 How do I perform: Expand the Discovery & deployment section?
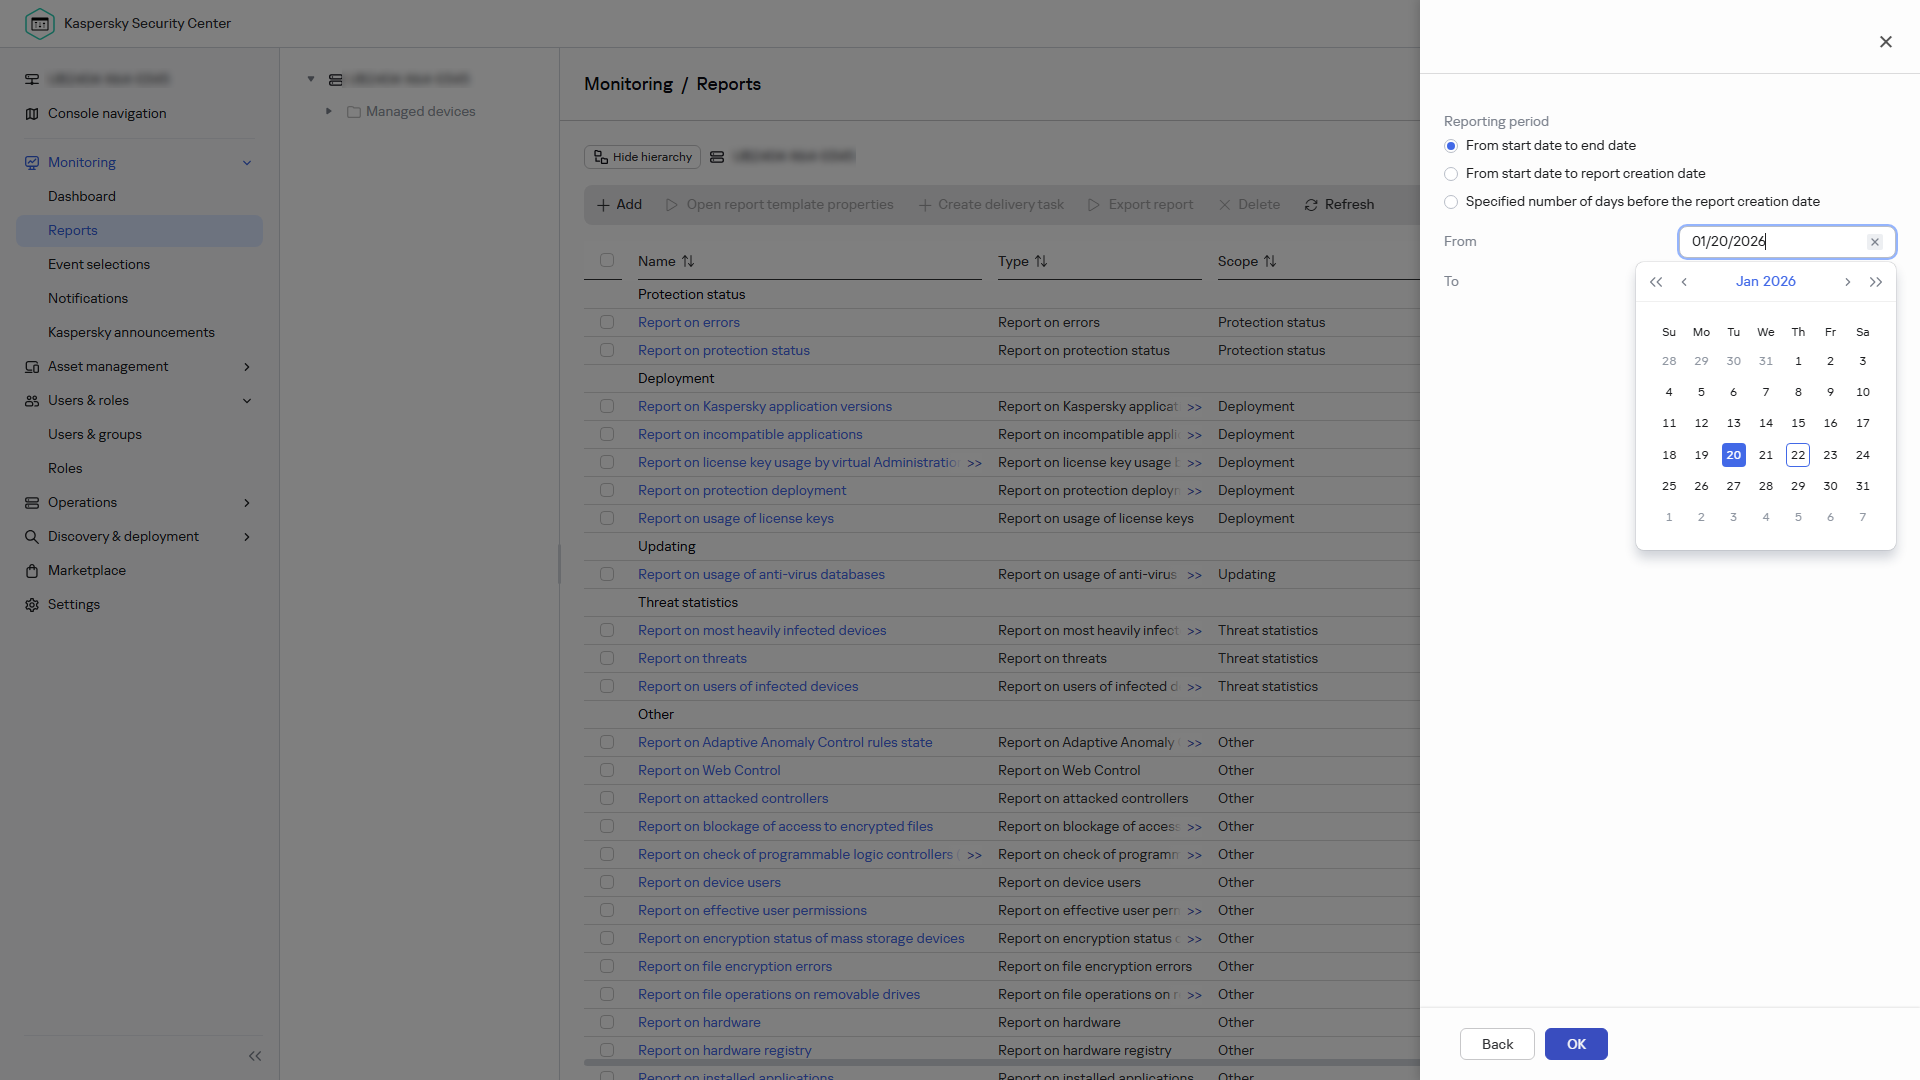247,537
